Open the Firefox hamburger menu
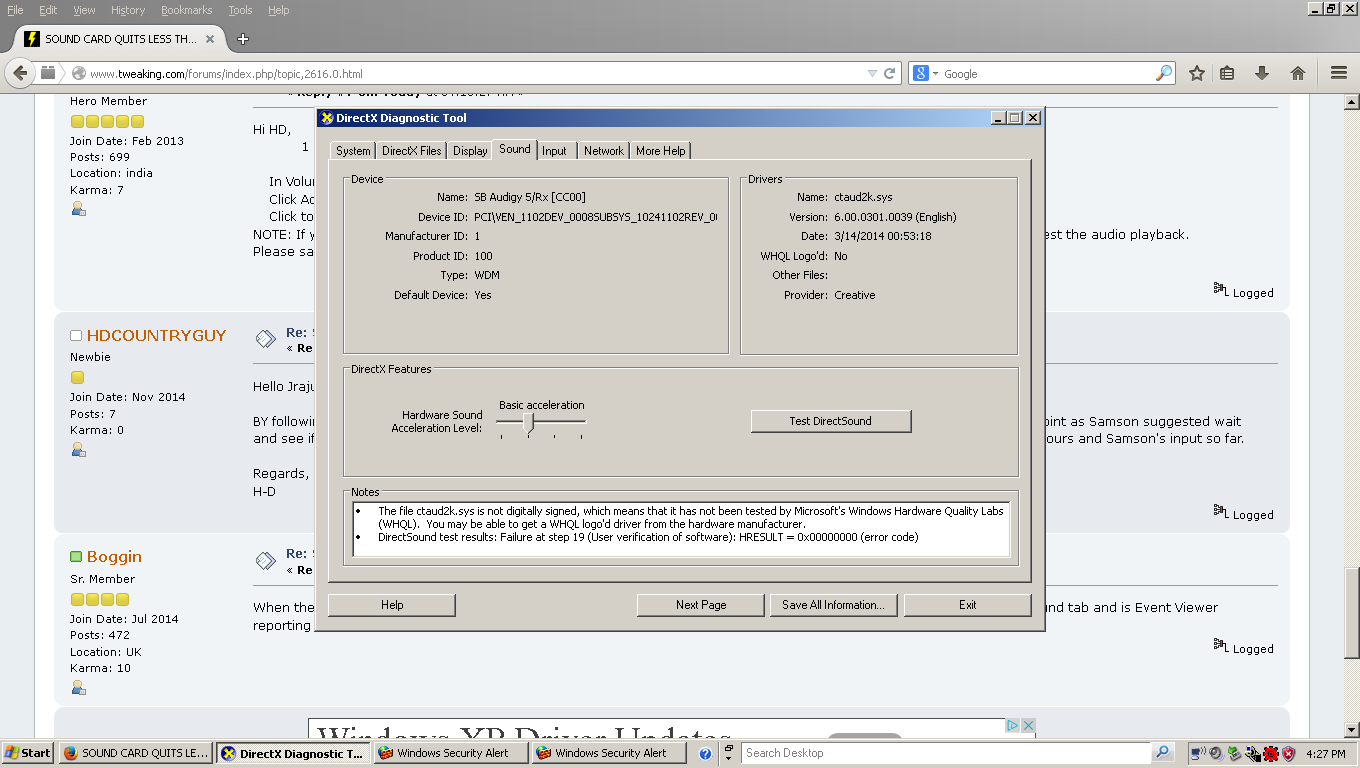The height and width of the screenshot is (768, 1360). tap(1339, 73)
